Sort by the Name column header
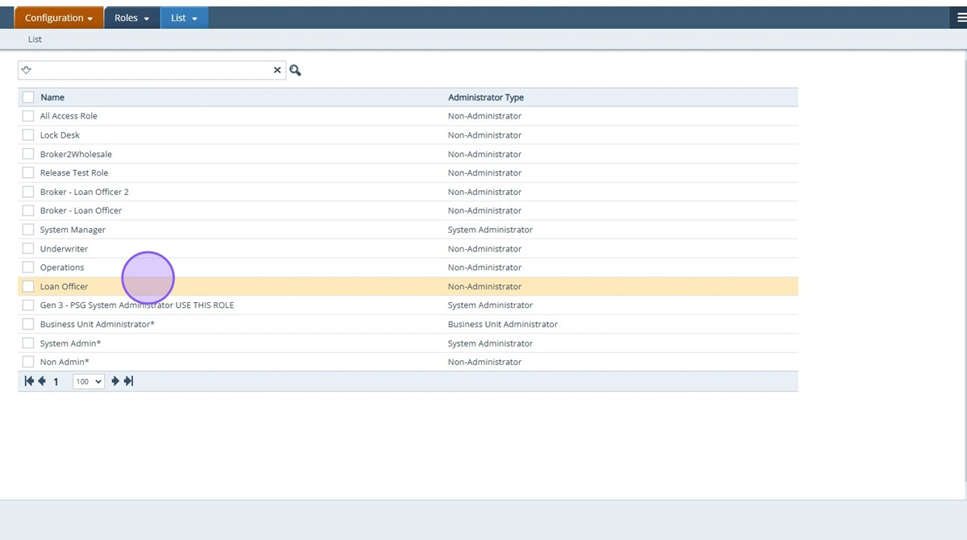Screen dimensions: 967x540 click(x=52, y=98)
